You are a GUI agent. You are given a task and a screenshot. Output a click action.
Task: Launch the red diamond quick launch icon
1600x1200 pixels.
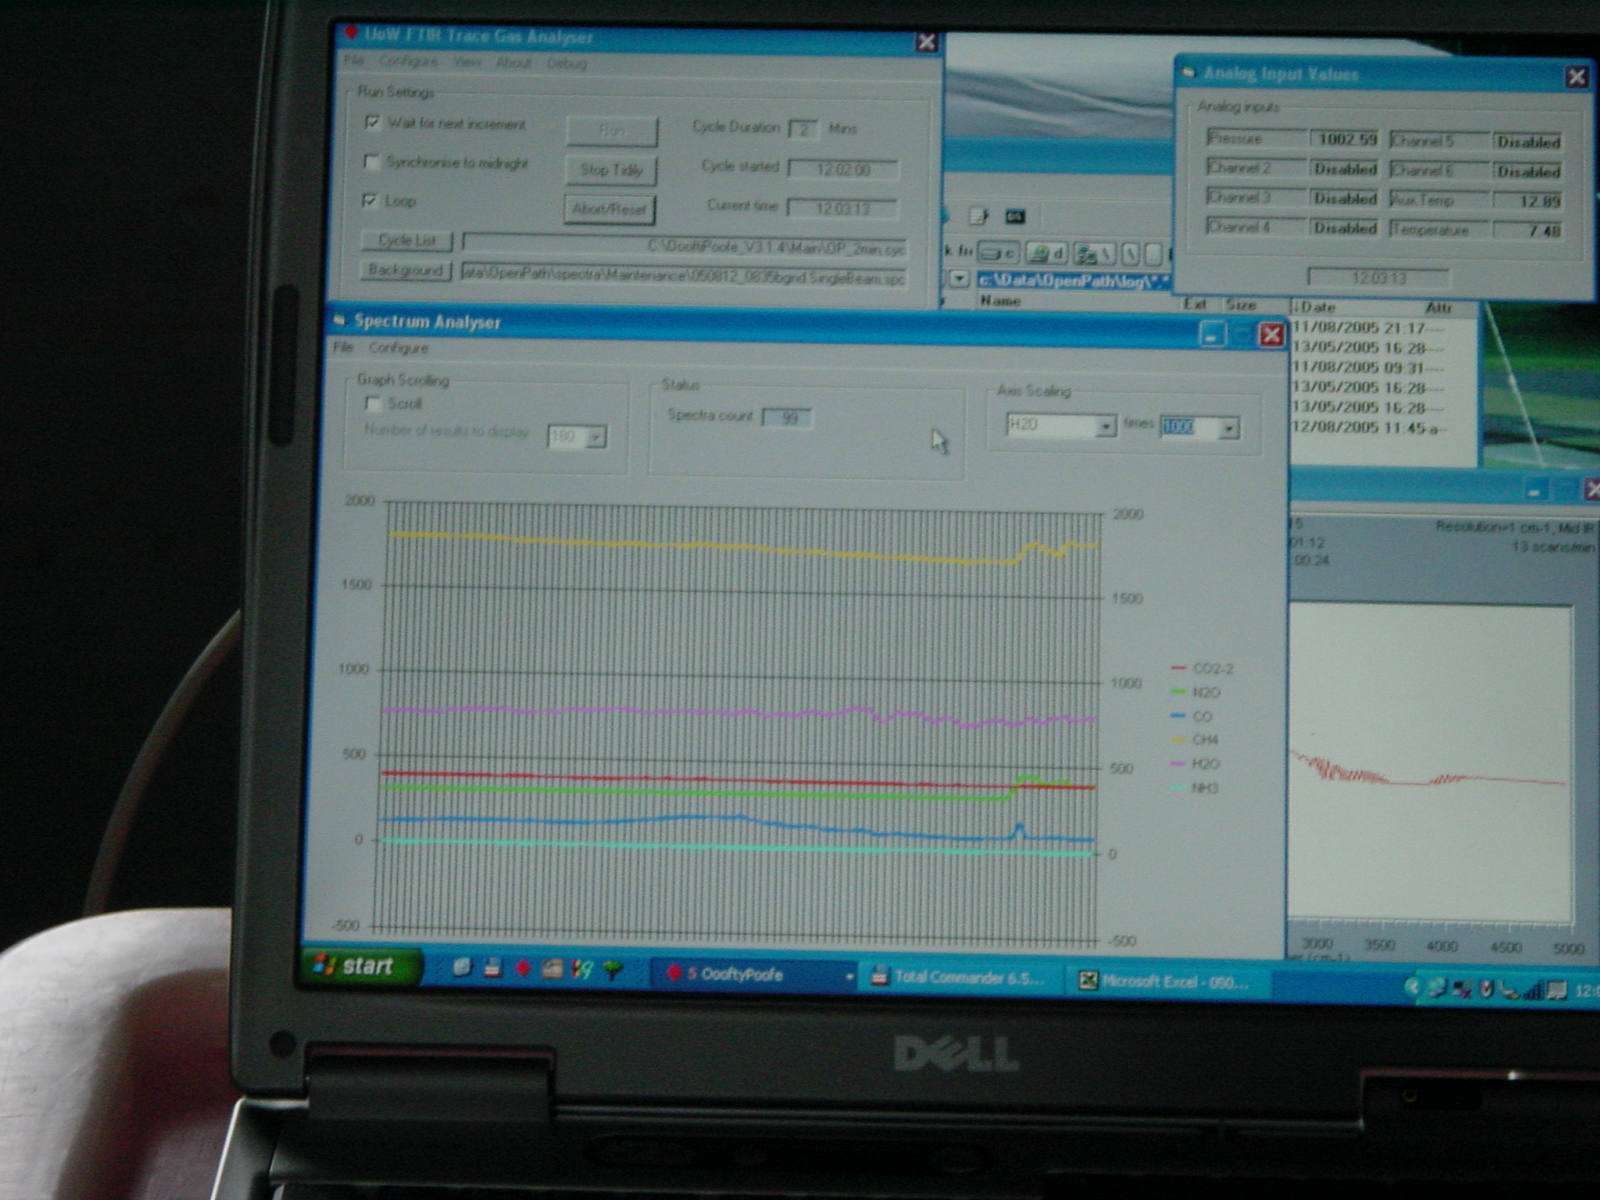point(523,967)
